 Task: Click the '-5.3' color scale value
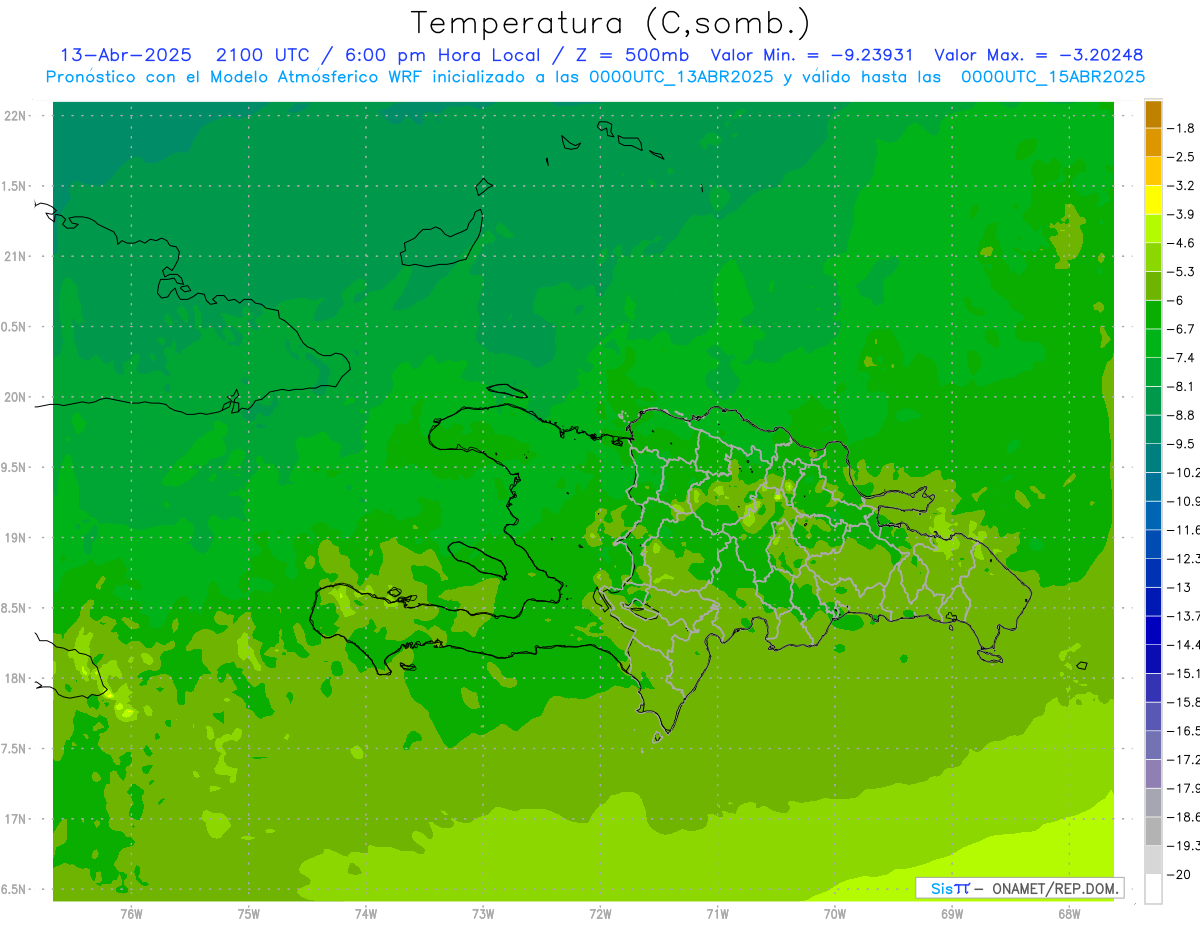point(1182,271)
